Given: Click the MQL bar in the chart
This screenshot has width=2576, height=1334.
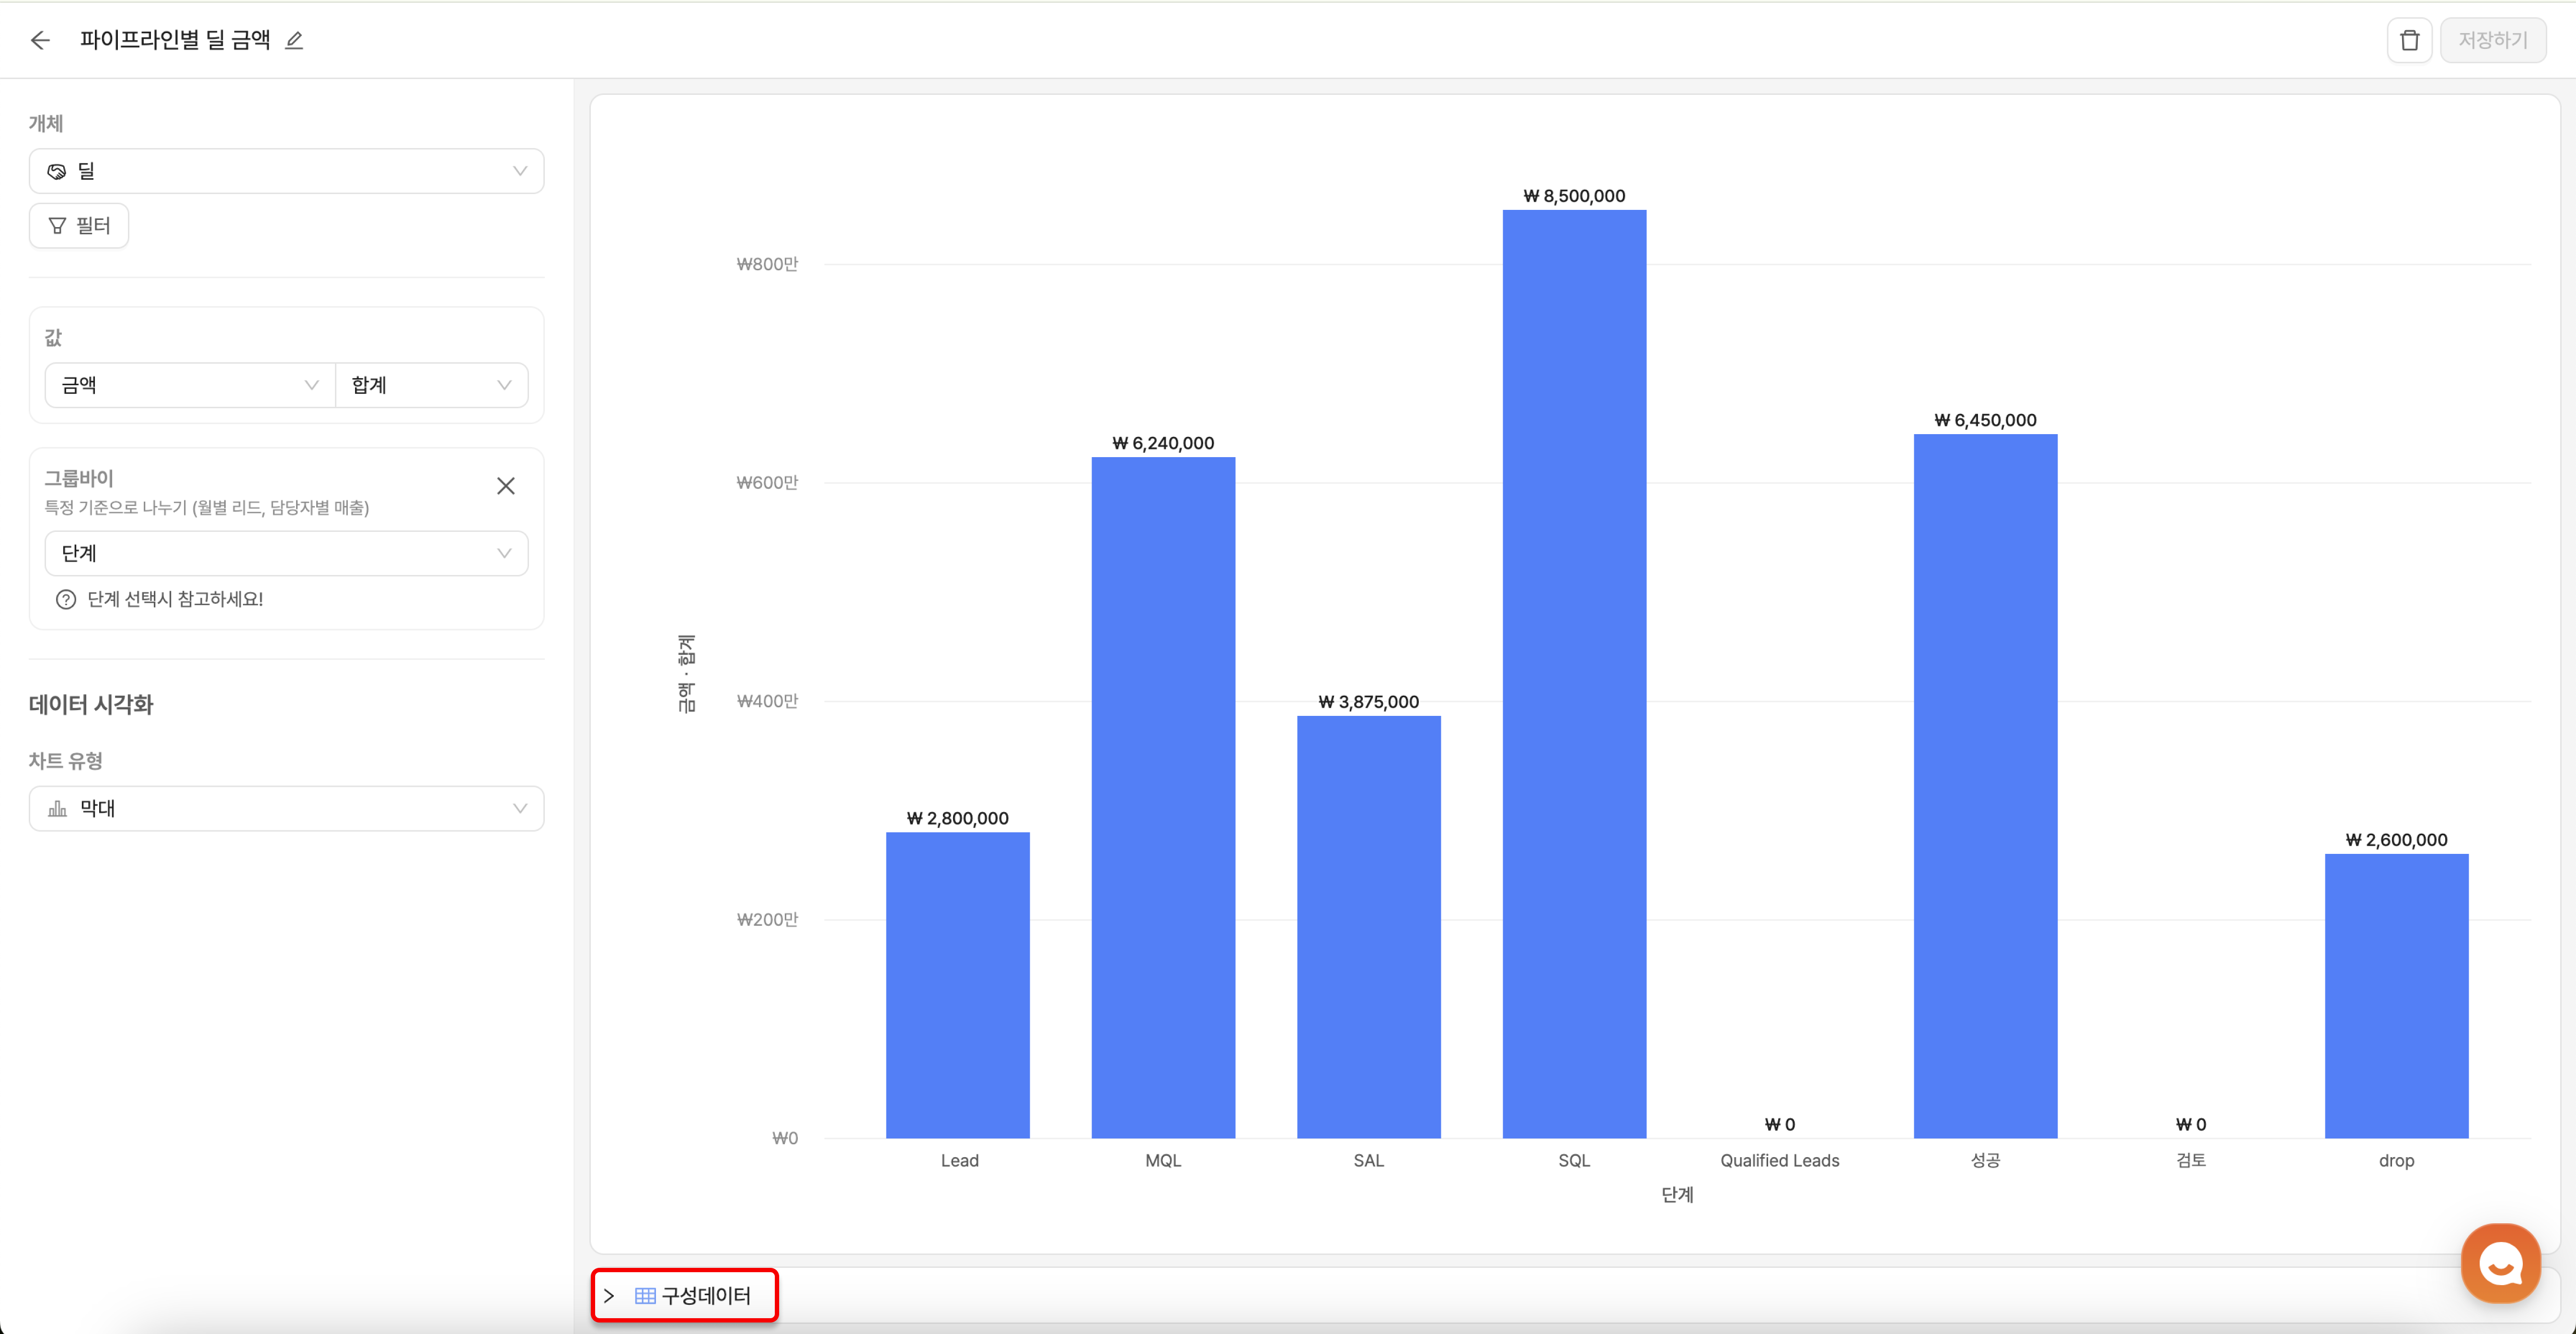Looking at the screenshot, I should 1163,797.
